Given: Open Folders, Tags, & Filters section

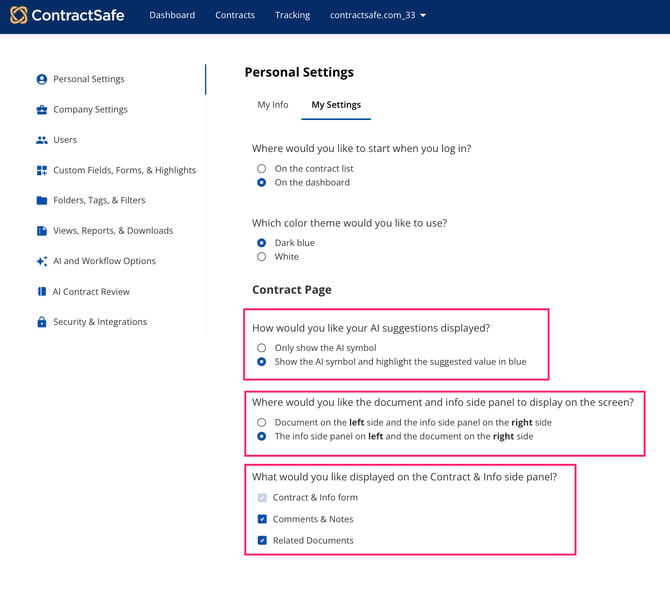Looking at the screenshot, I should click(x=99, y=200).
